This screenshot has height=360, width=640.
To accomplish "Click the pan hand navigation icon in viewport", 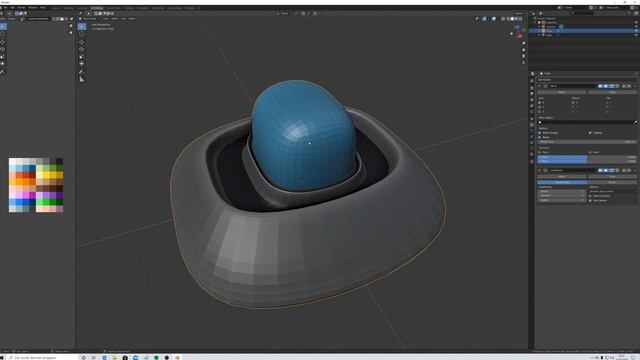I will tap(524, 50).
